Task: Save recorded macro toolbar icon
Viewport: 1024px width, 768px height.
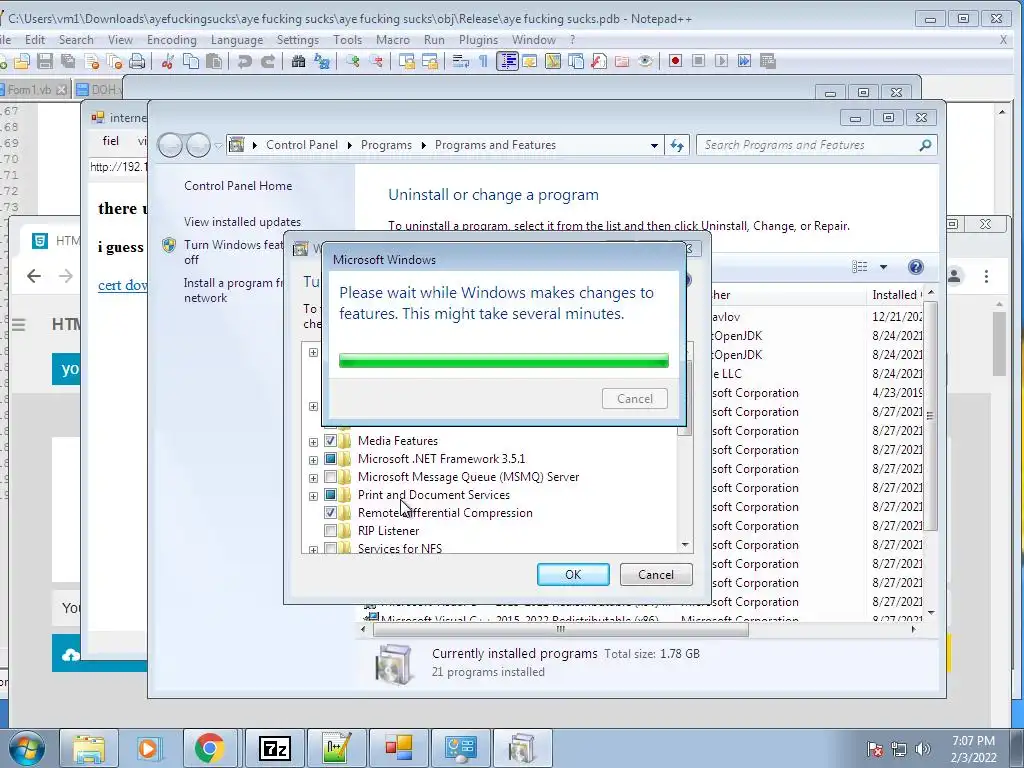Action: tap(767, 61)
